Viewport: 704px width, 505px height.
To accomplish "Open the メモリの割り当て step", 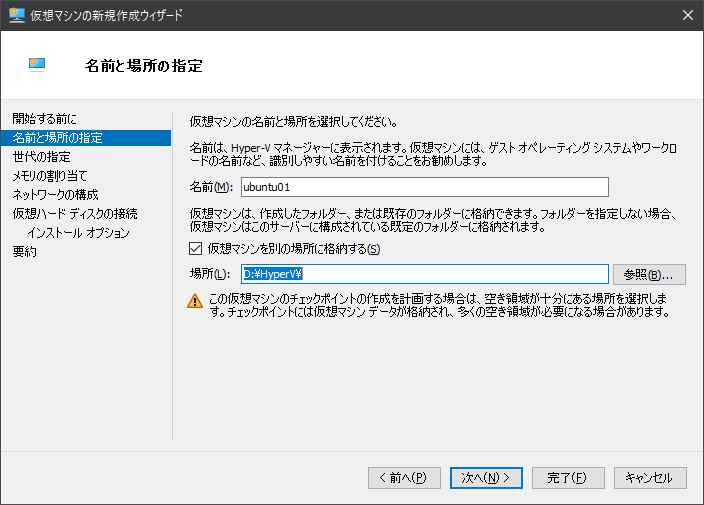I will click(50, 176).
